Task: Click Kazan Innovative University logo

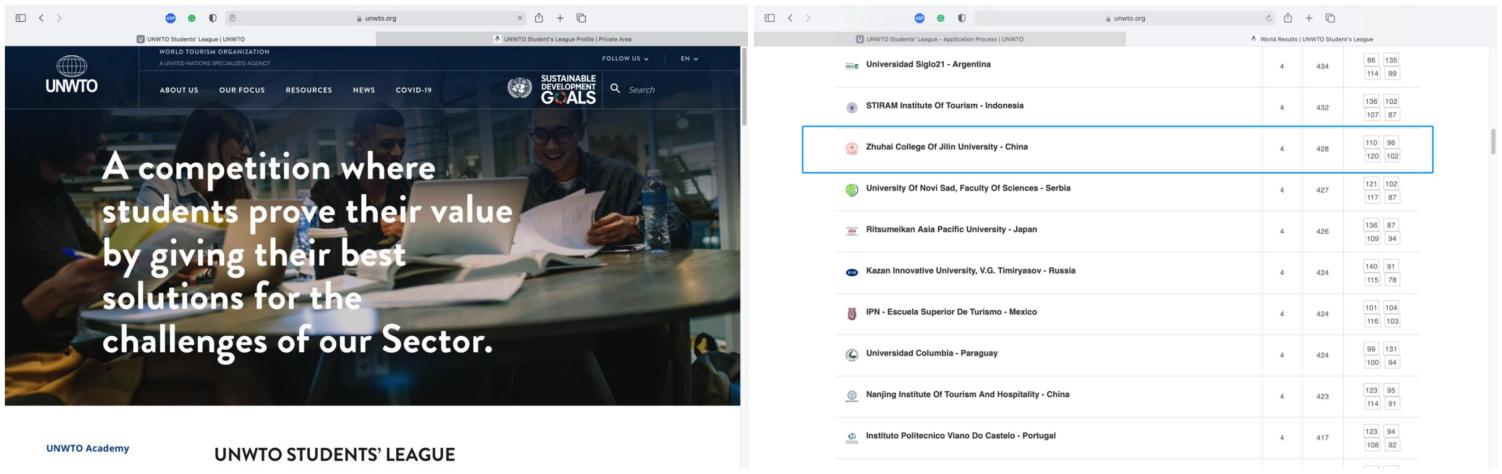Action: pyautogui.click(x=852, y=272)
